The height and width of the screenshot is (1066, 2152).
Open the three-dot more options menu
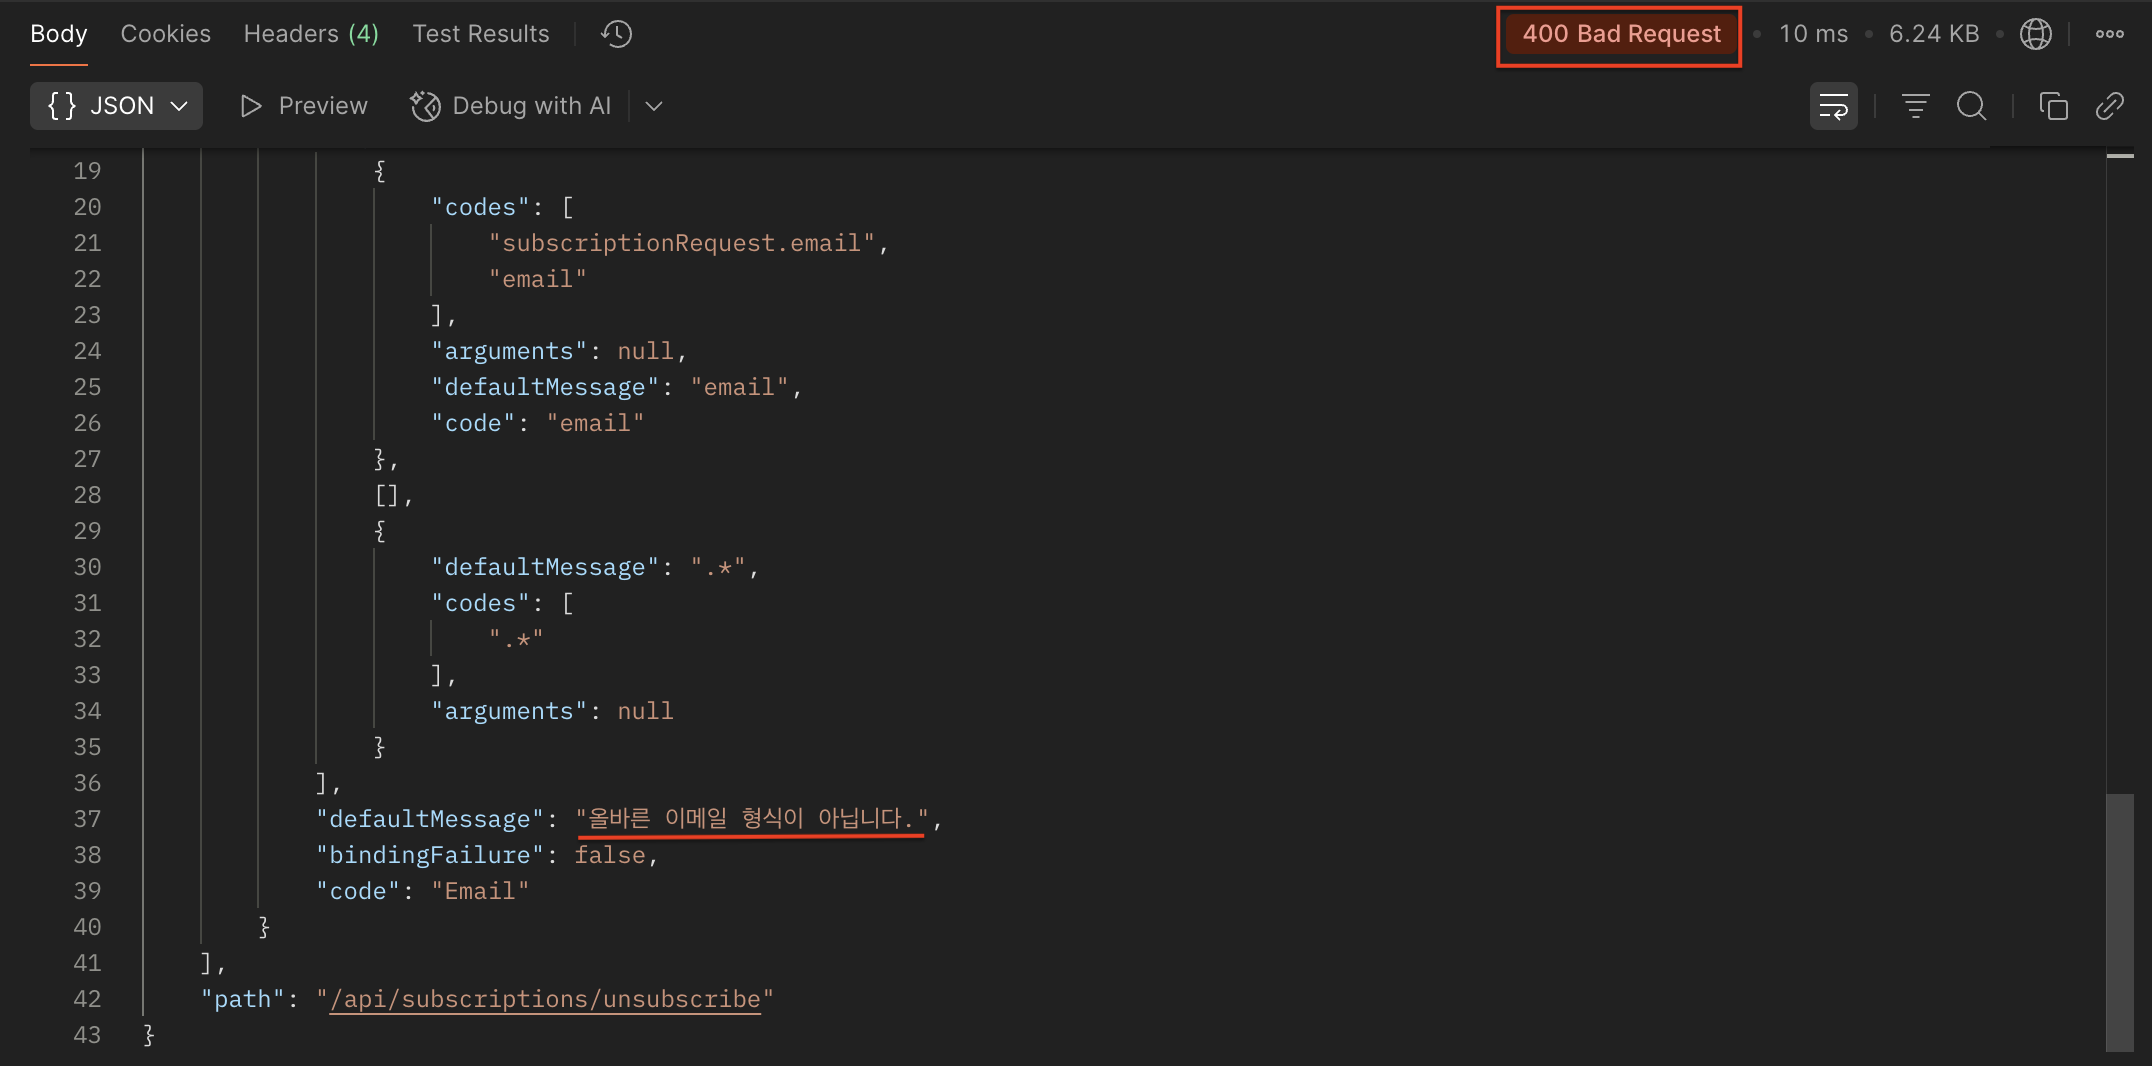pos(2109,34)
